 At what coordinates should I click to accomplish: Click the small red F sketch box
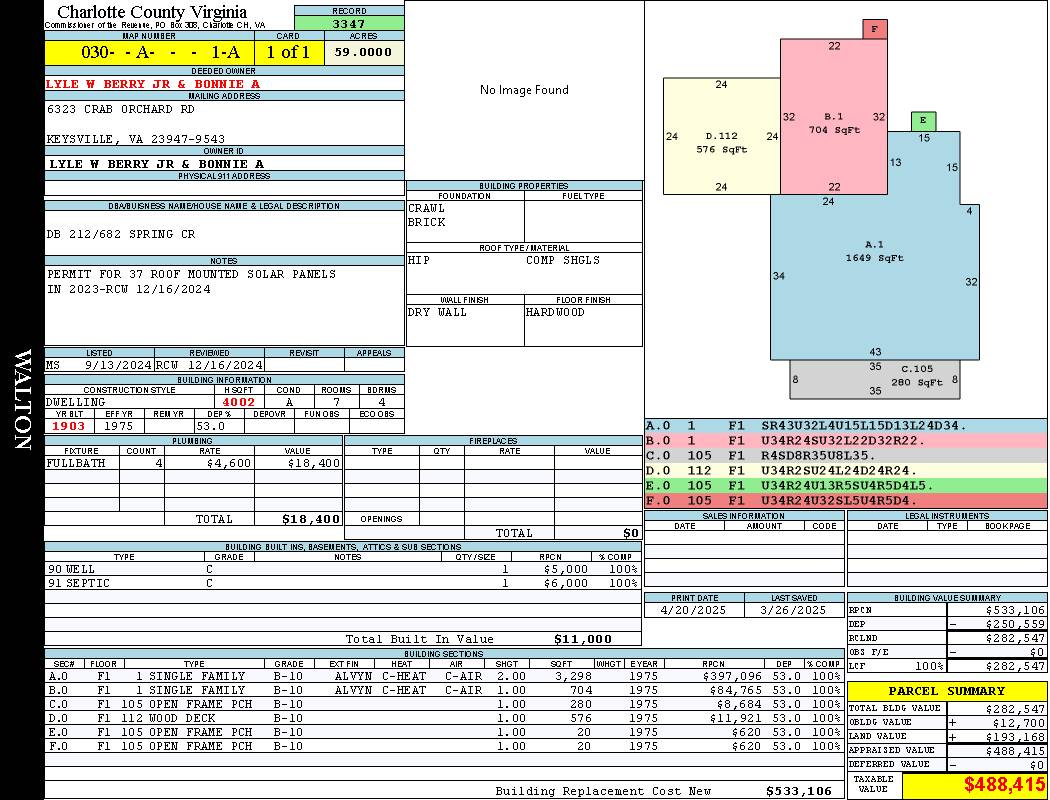tap(875, 29)
